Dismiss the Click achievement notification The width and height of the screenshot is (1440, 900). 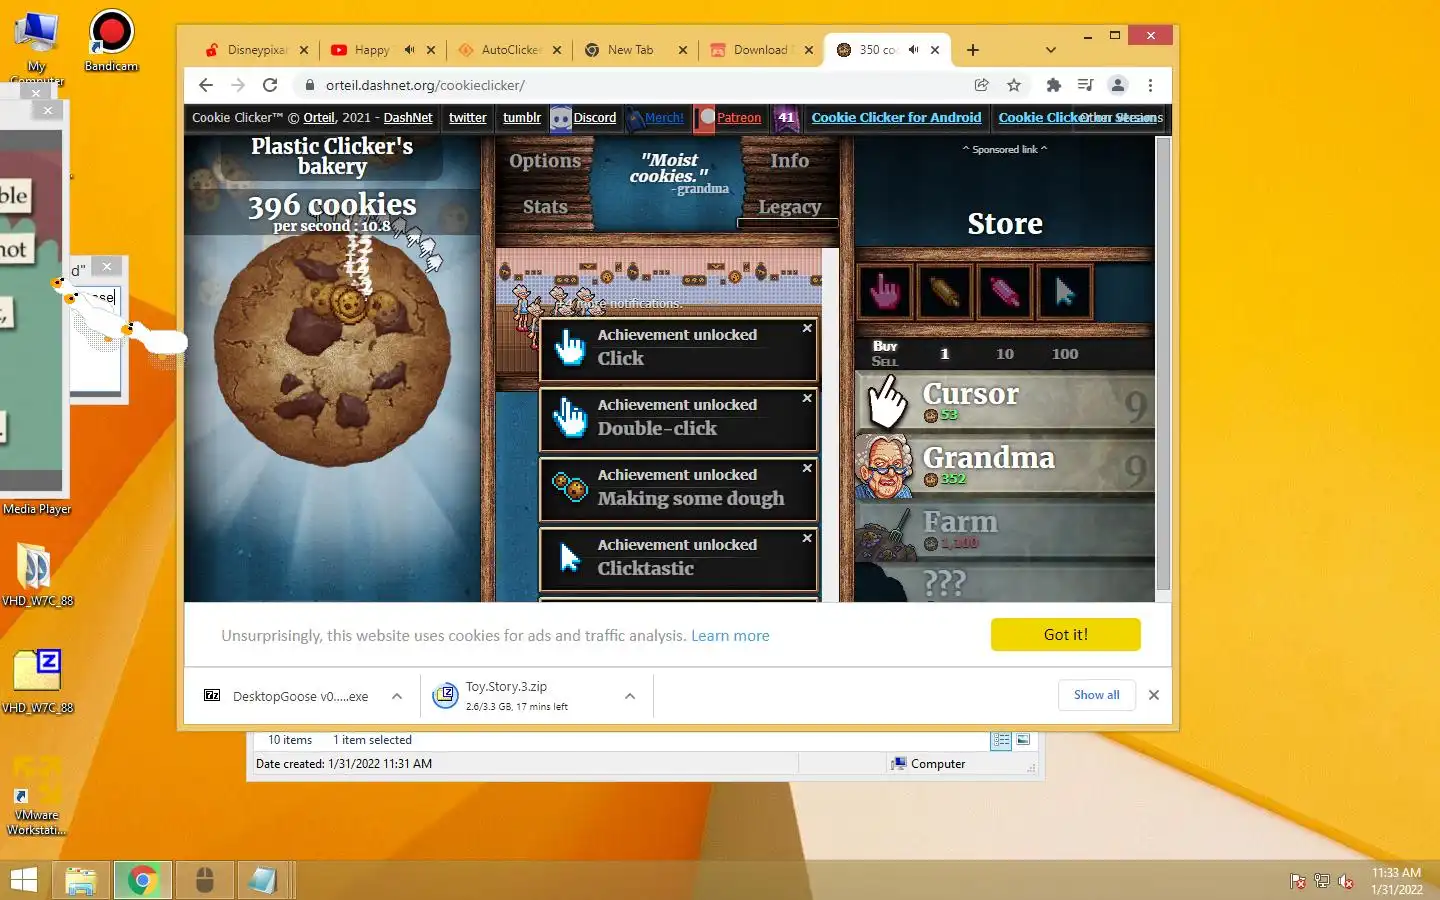(x=807, y=328)
